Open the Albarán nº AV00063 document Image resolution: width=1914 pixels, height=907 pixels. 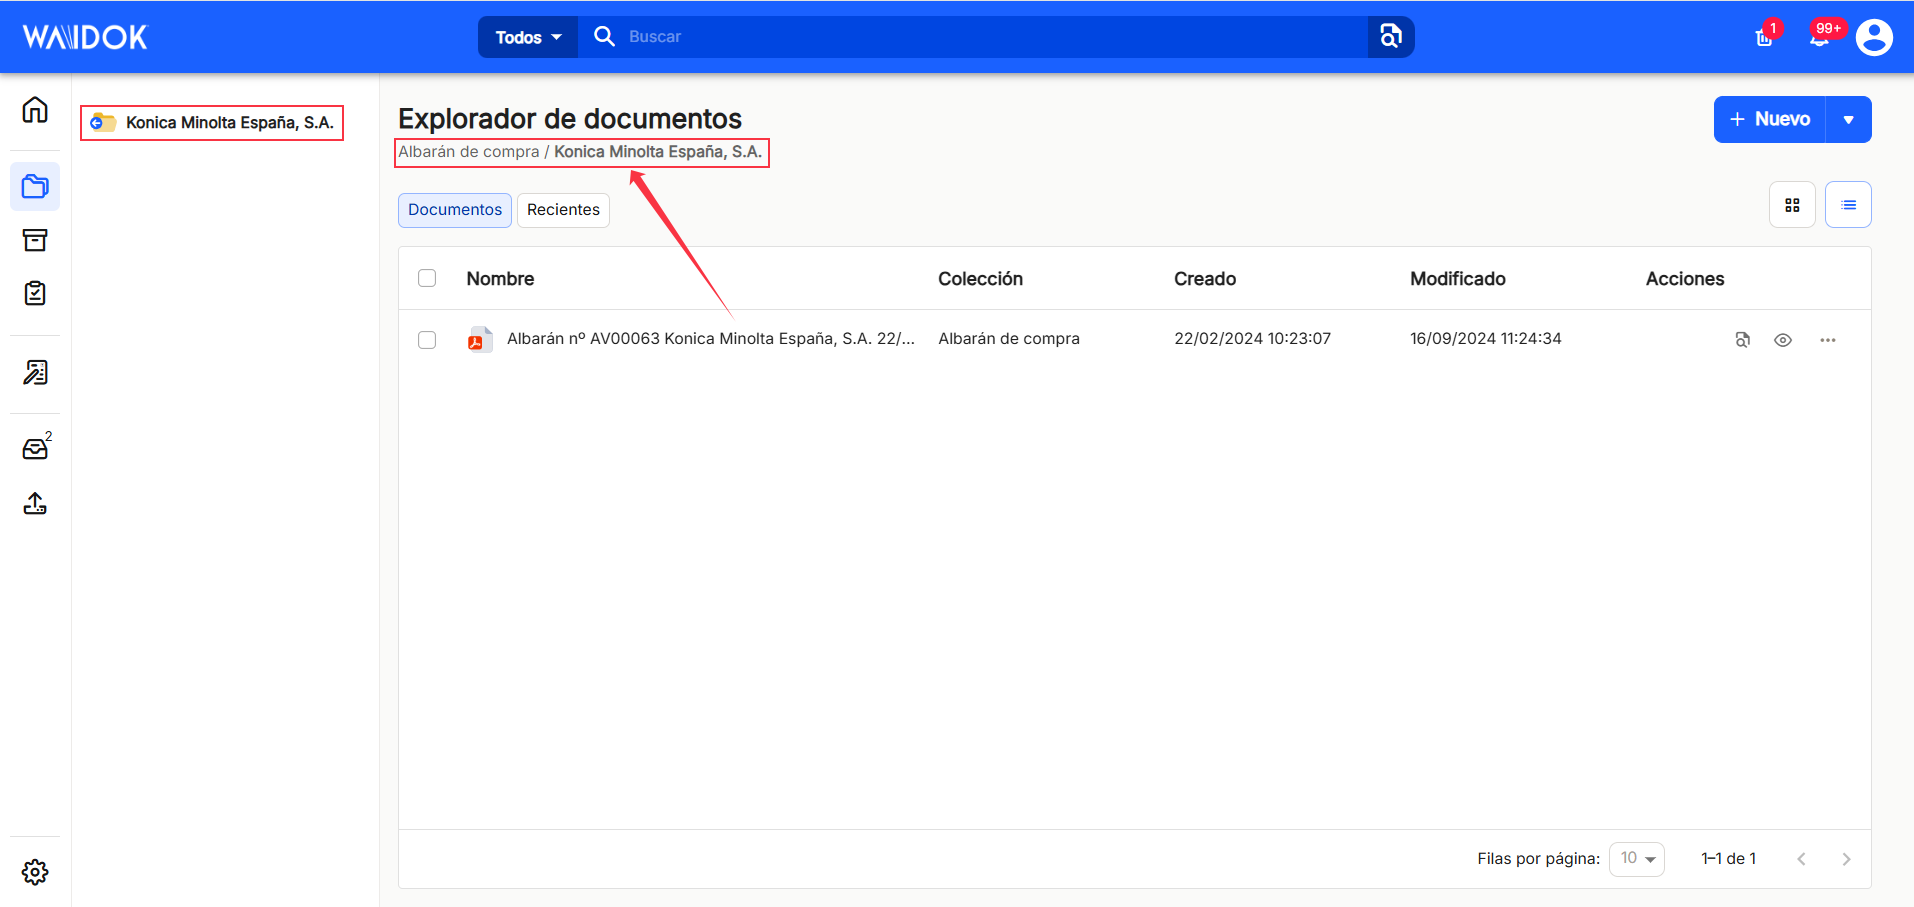pos(710,339)
